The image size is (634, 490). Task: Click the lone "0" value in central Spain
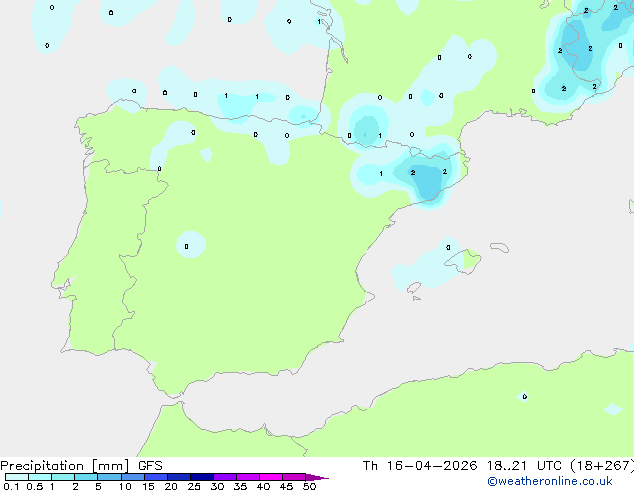(x=186, y=246)
